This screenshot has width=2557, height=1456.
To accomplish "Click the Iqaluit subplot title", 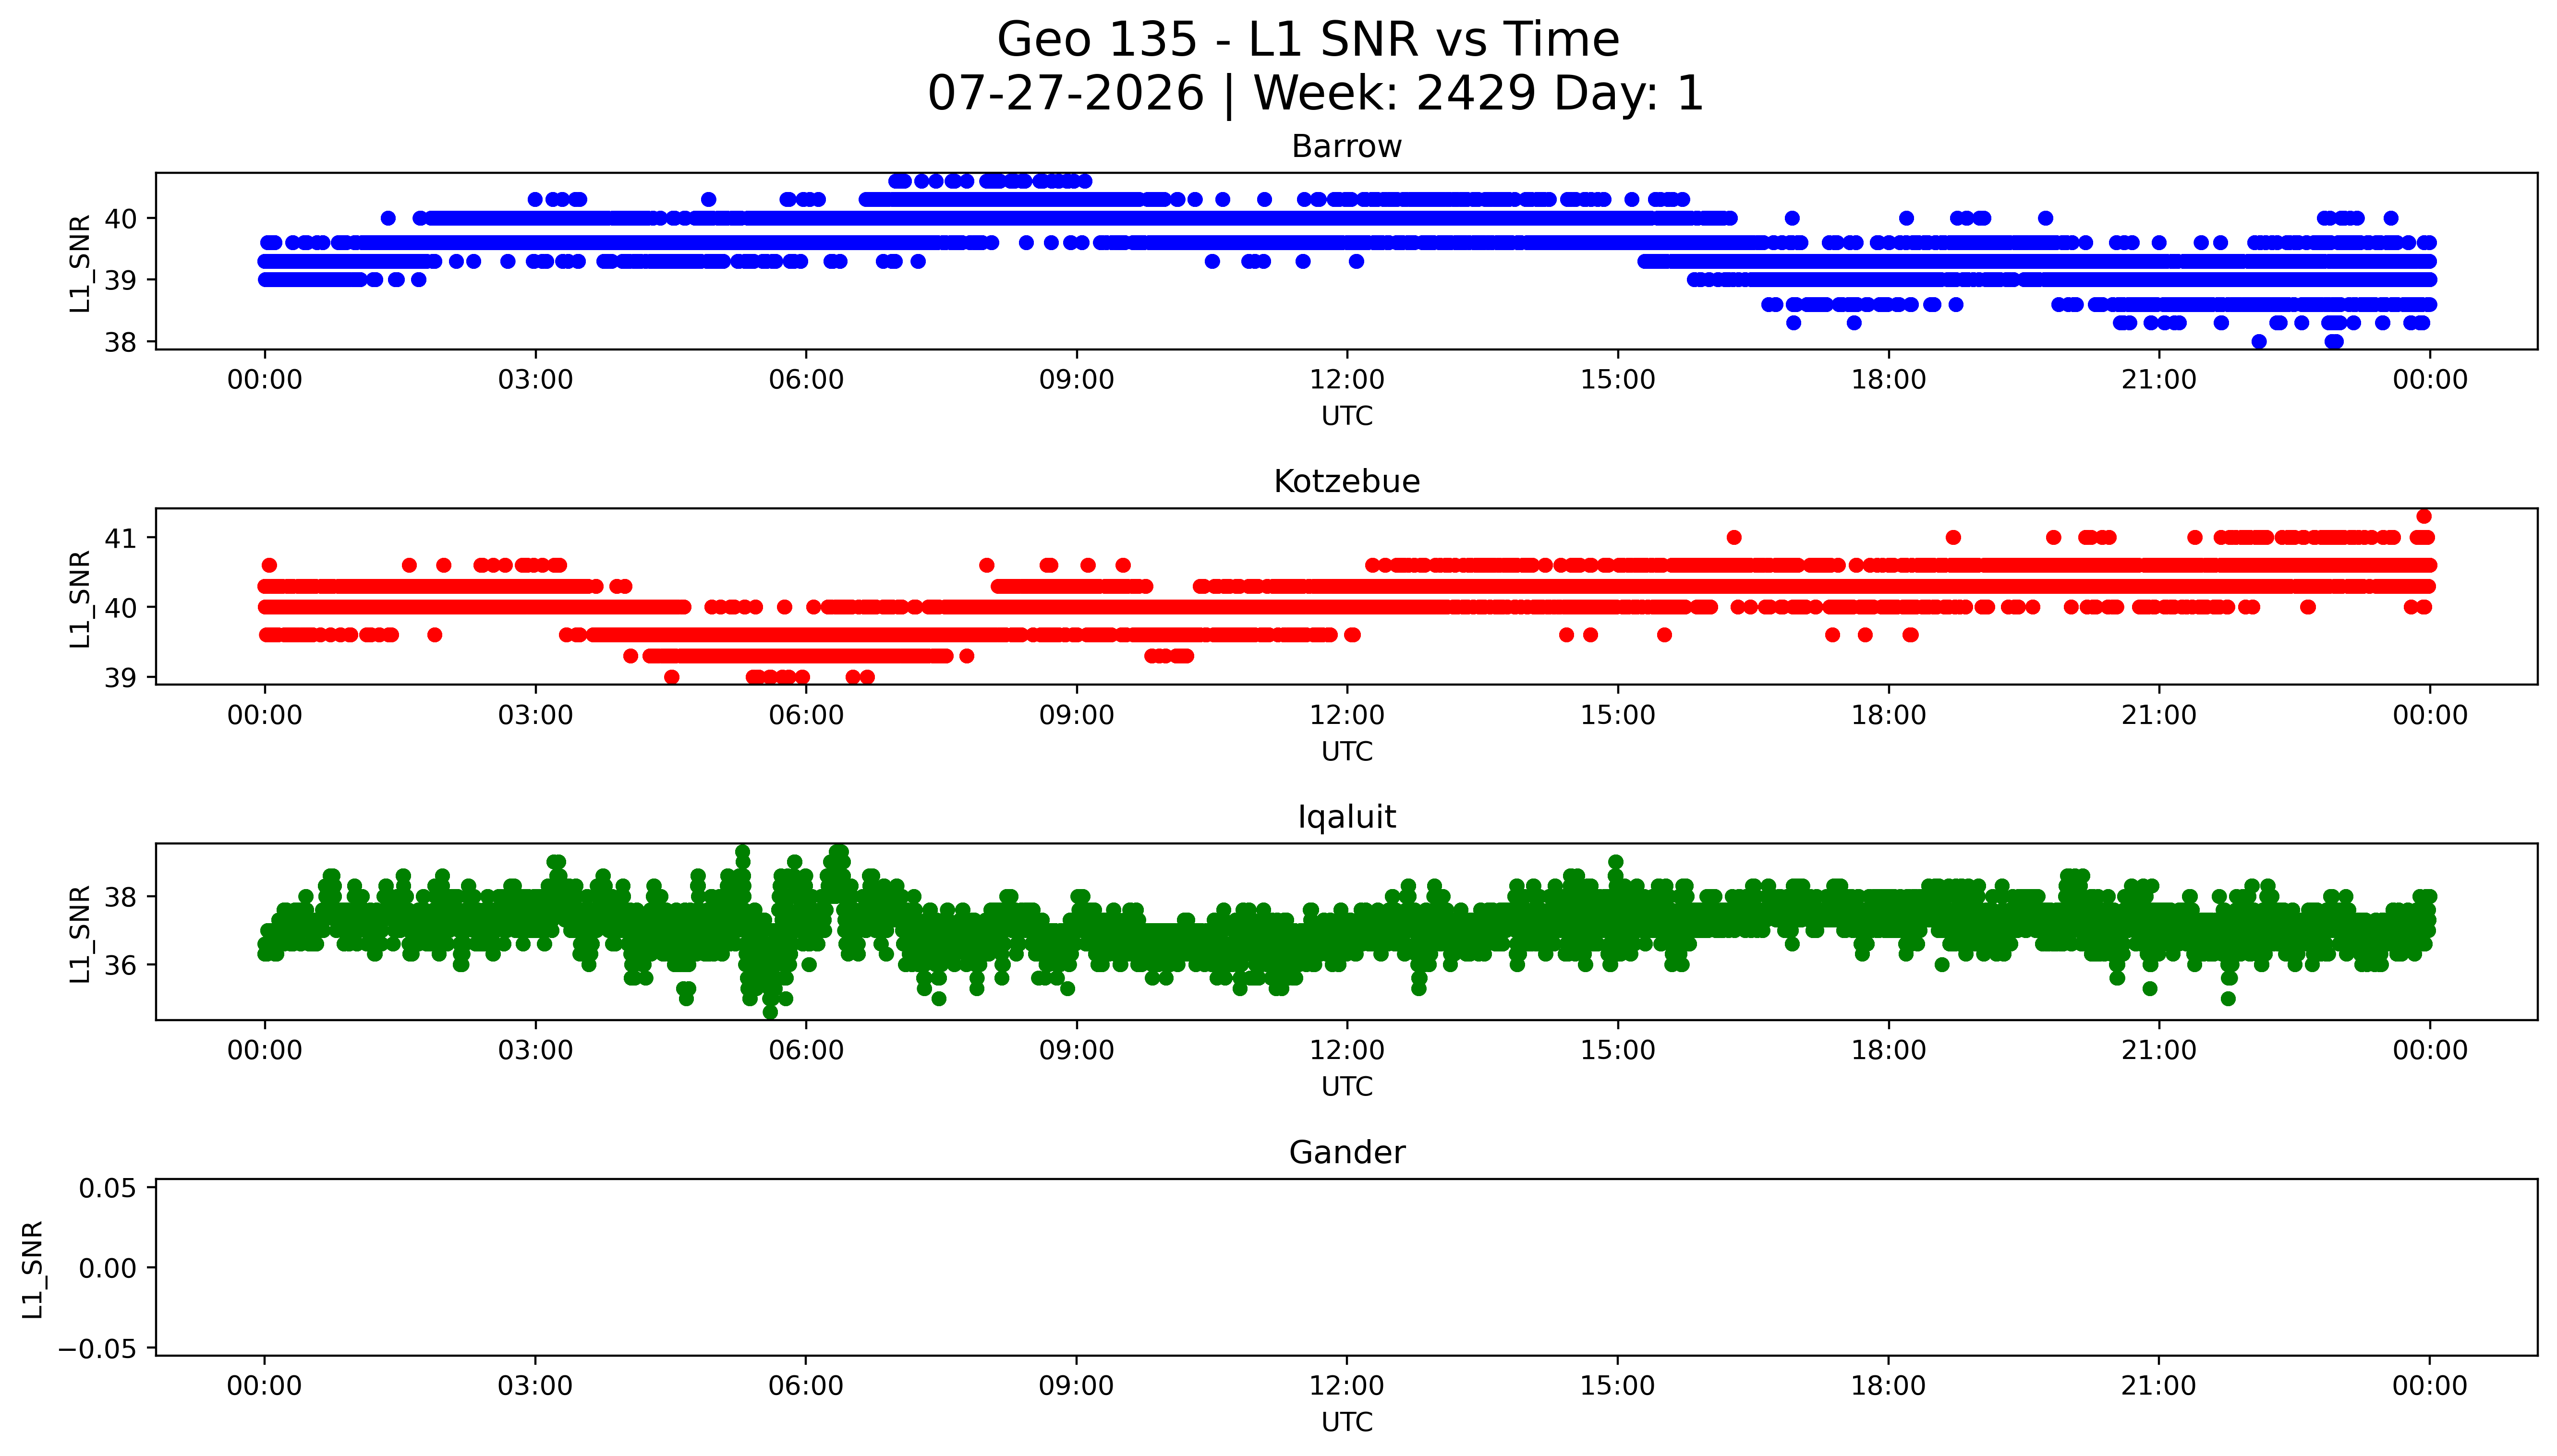I will pyautogui.click(x=1346, y=817).
